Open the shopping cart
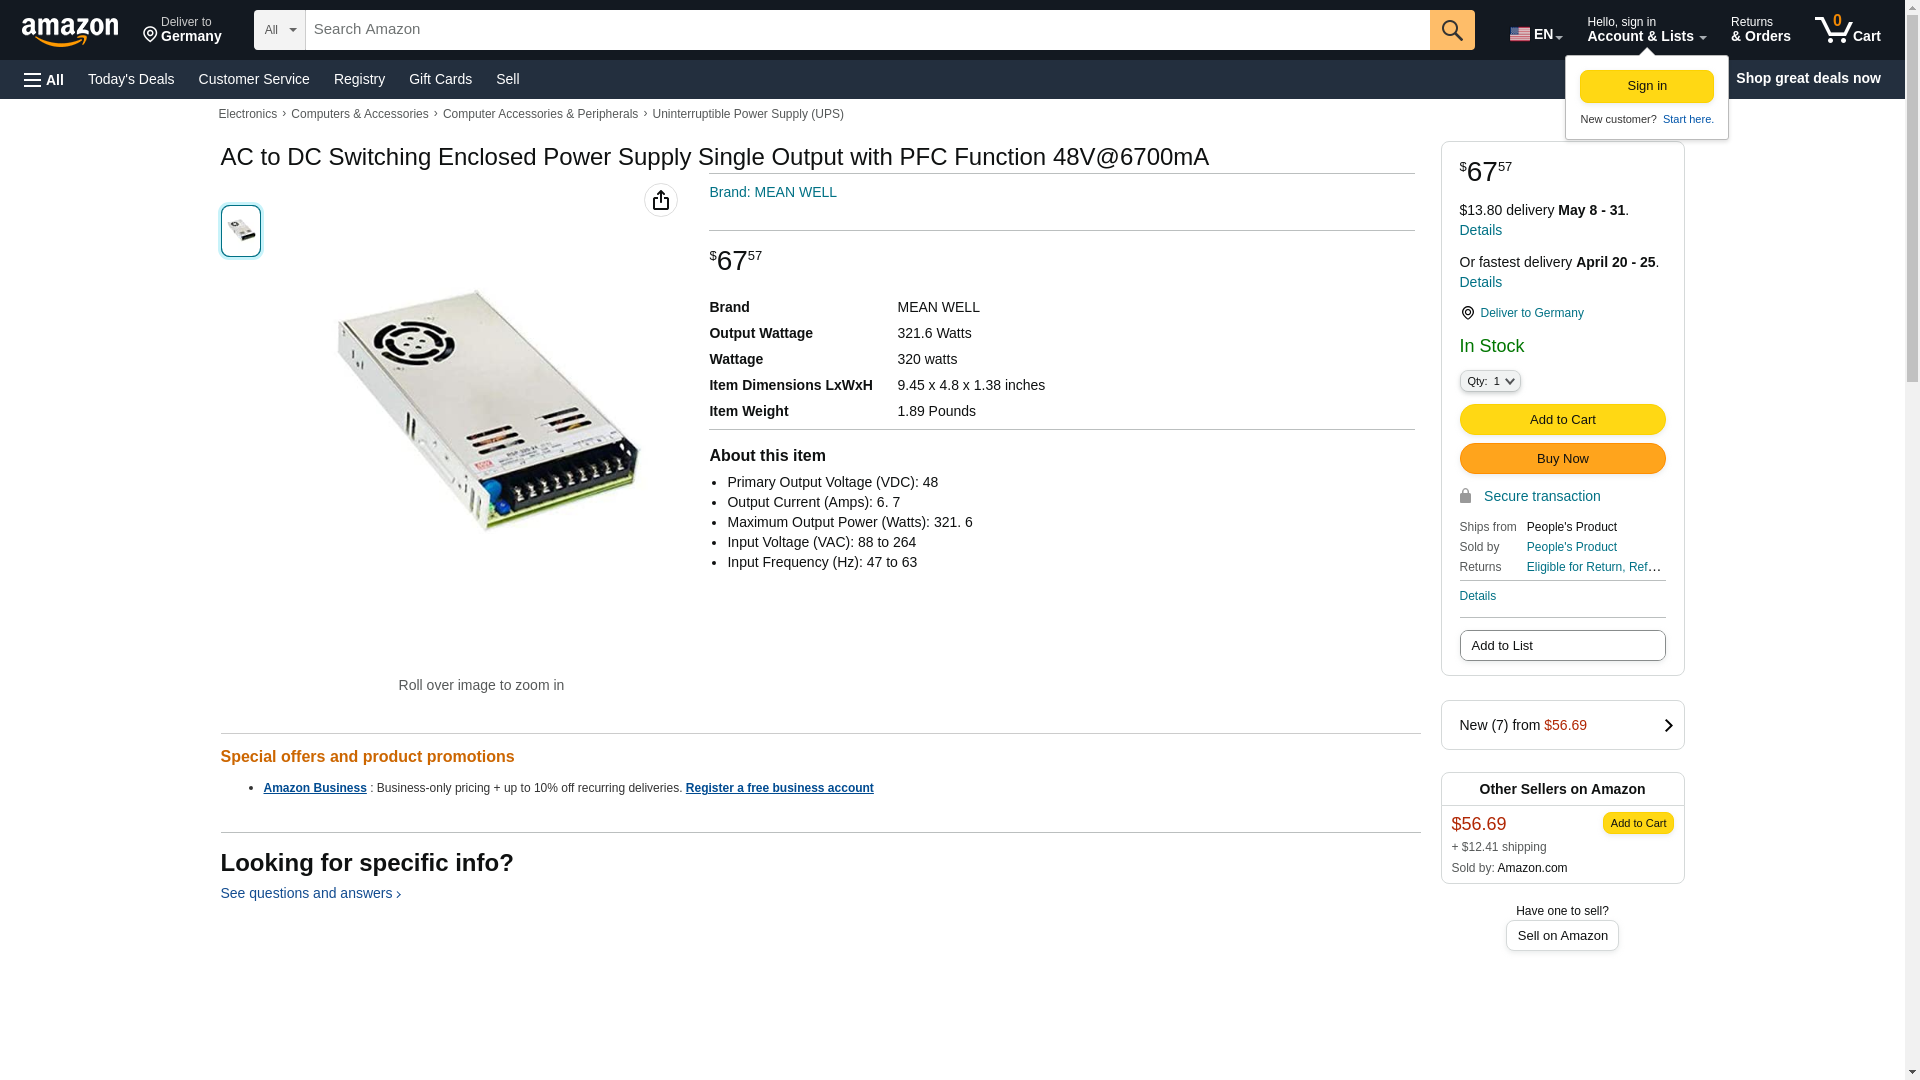The width and height of the screenshot is (1920, 1080). (x=1848, y=30)
